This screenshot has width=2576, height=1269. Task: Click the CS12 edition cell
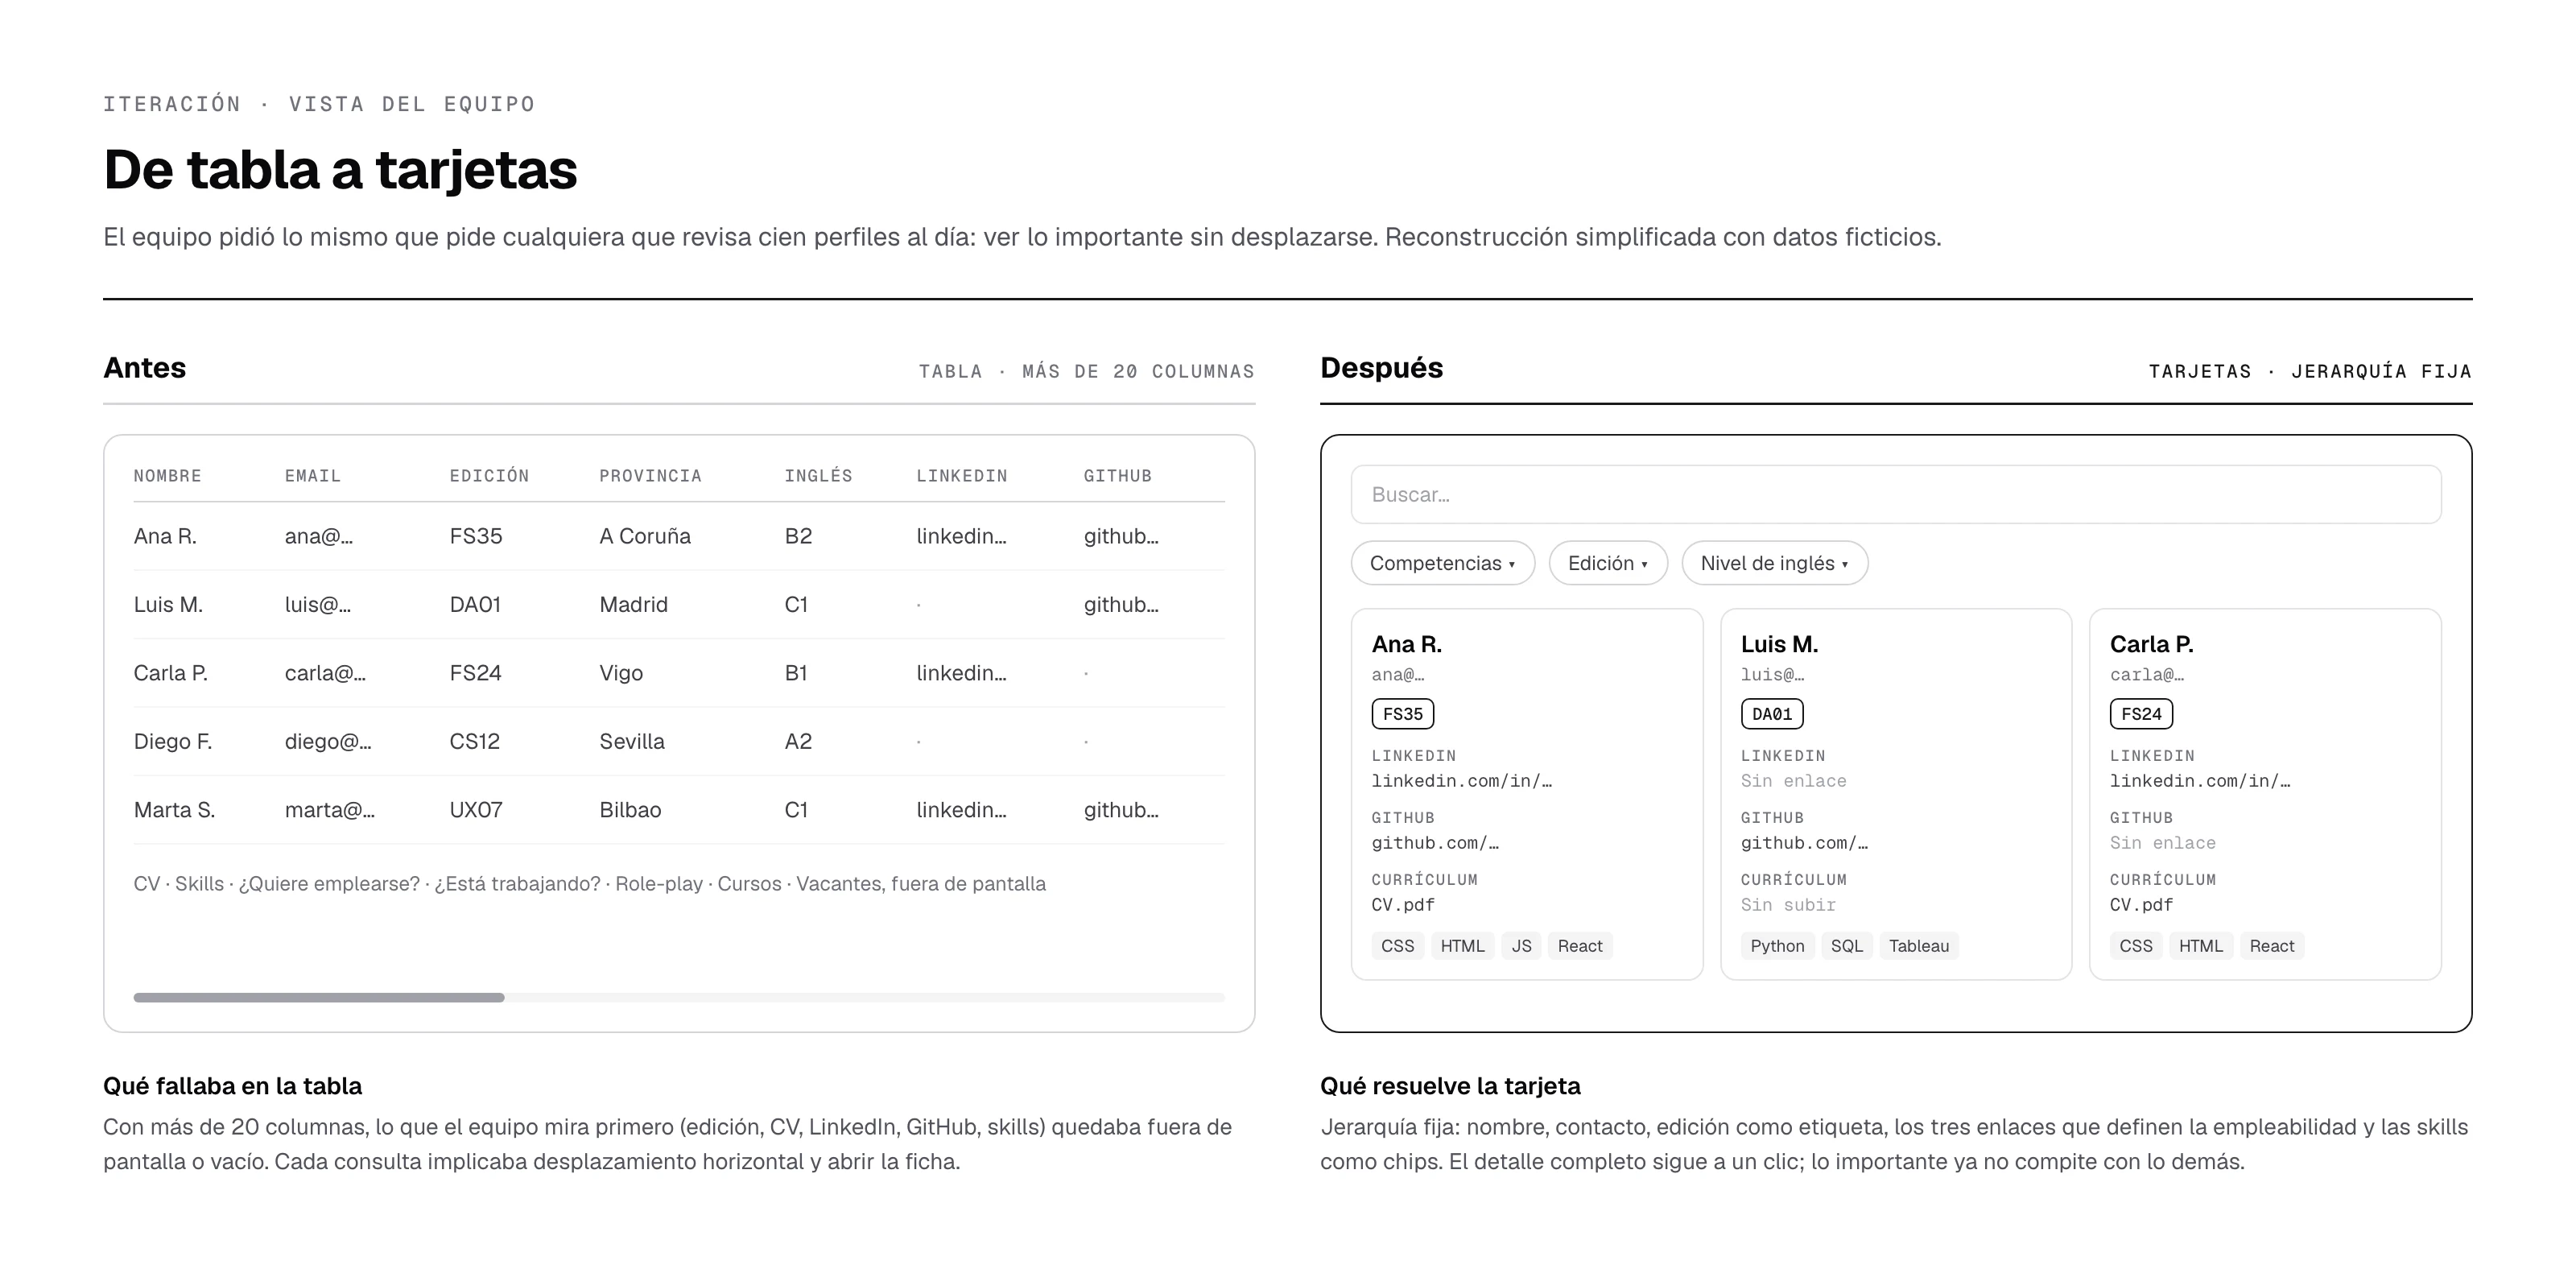tap(474, 741)
